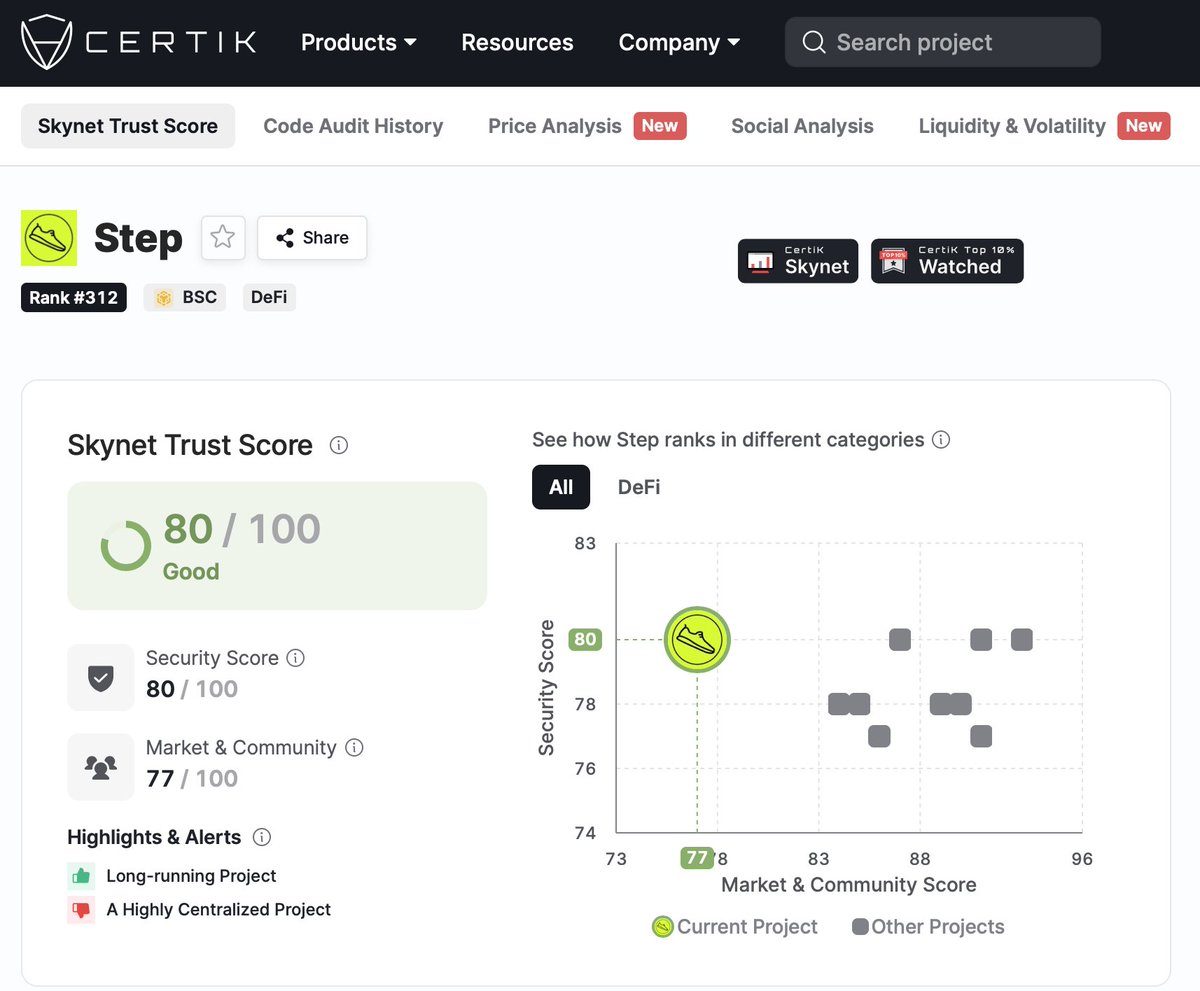This screenshot has height=991, width=1200.
Task: Click the red thumbs-down icon
Action: tap(81, 910)
